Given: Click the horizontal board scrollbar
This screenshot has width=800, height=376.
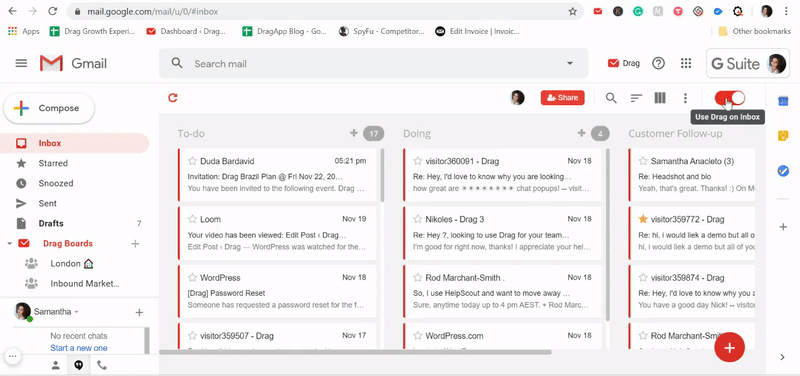Looking at the screenshot, I should (x=355, y=352).
